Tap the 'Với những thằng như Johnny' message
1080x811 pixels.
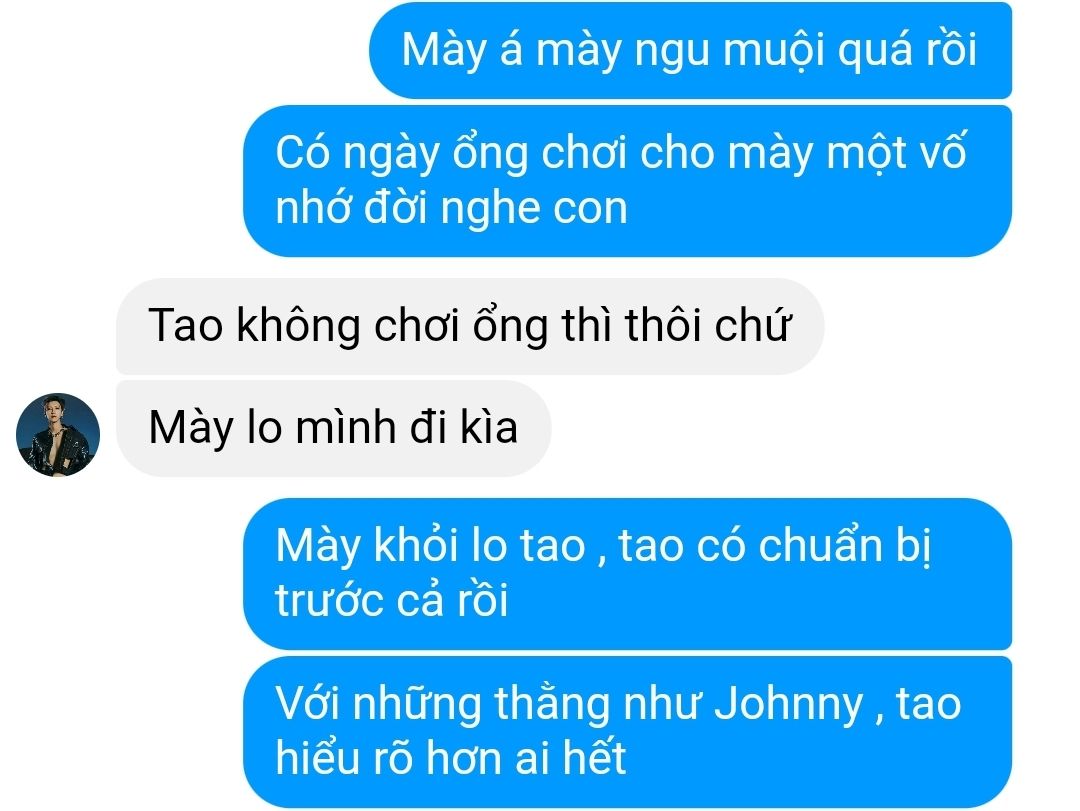(x=627, y=732)
